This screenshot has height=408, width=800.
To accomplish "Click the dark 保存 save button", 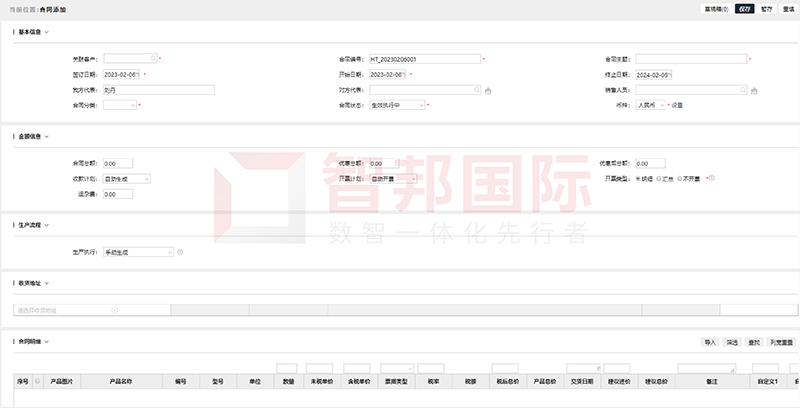I will [x=744, y=9].
